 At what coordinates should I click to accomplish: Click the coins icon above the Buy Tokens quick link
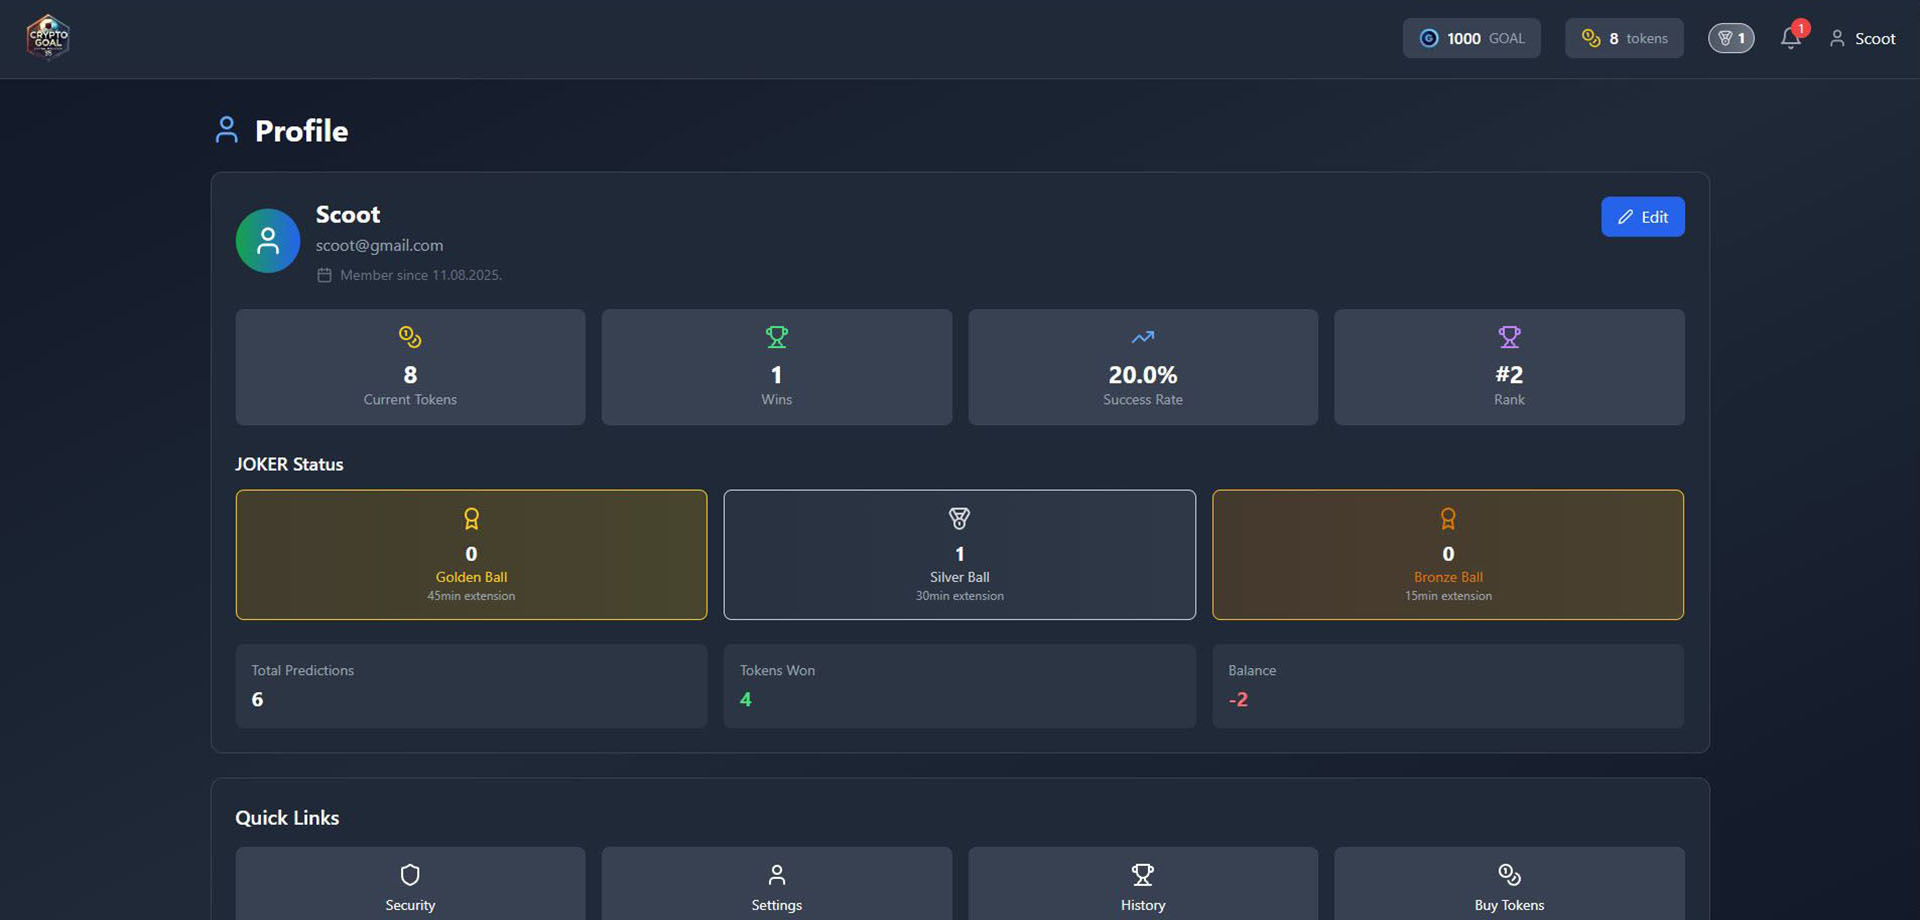click(x=1509, y=875)
